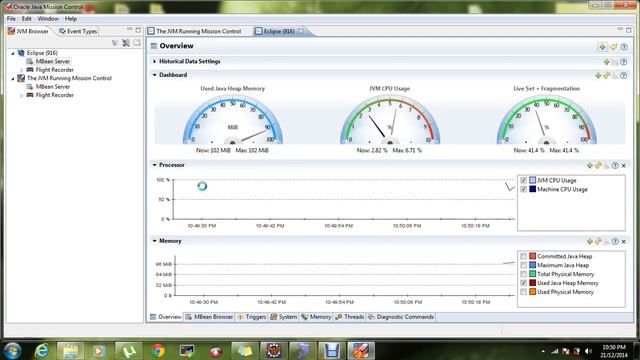Open help icon in Memory section header
Screen dimensions: 640x360
616,241
